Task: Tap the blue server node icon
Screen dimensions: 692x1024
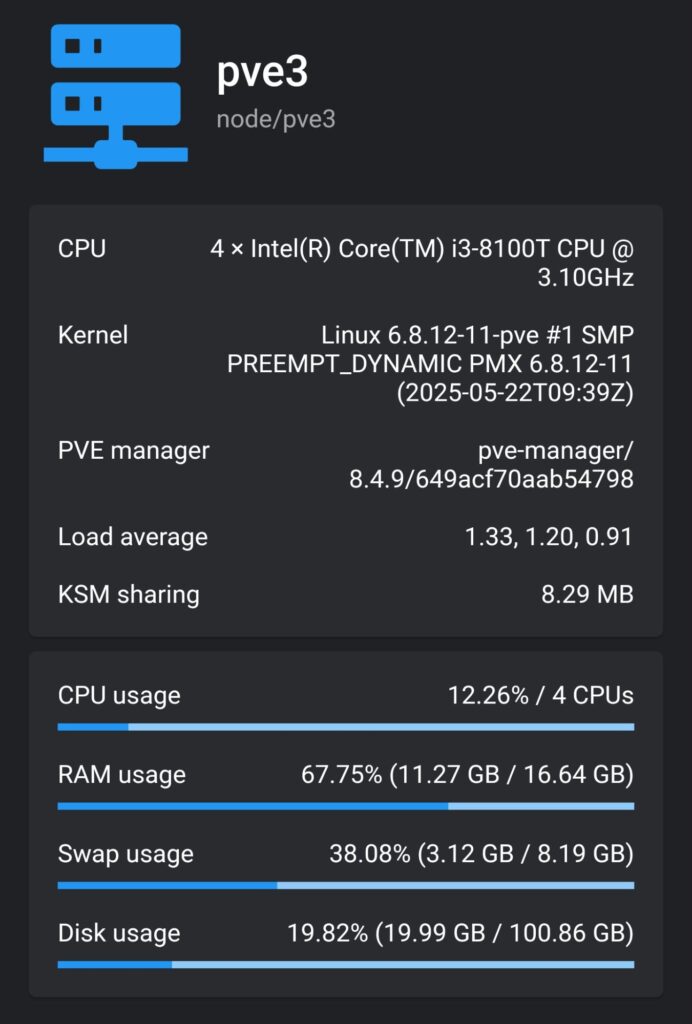Action: 116,96
